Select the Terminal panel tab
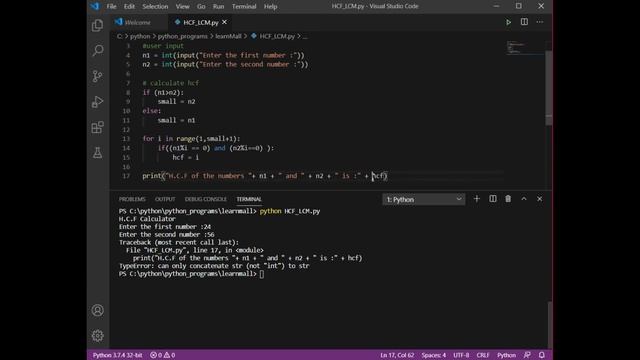Screen dimensions: 640x360 pyautogui.click(x=249, y=199)
